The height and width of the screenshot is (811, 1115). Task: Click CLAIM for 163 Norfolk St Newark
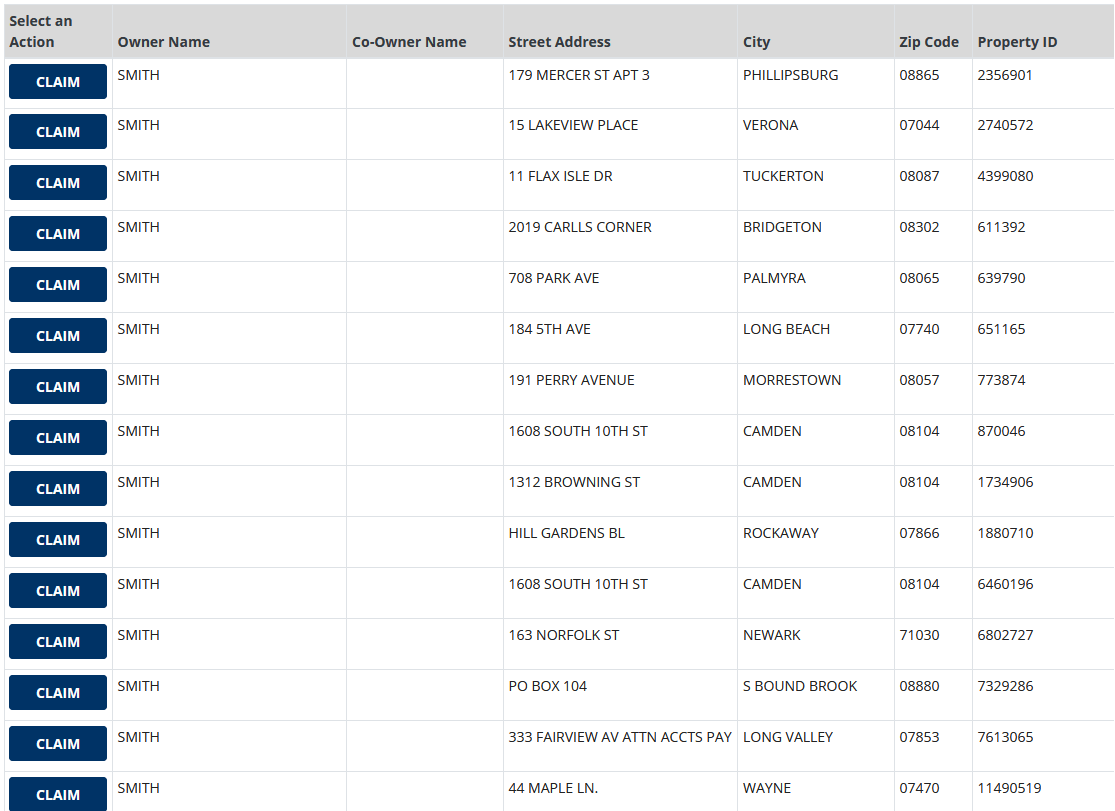[58, 642]
